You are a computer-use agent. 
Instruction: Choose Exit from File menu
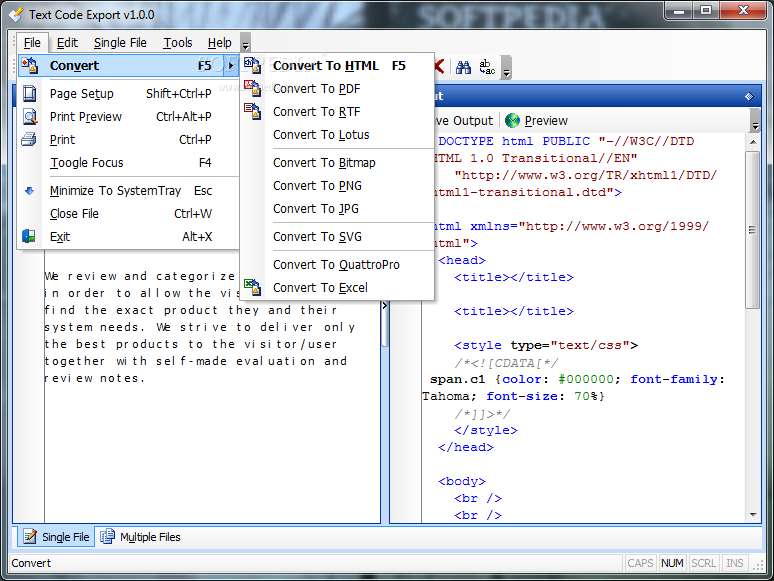pyautogui.click(x=128, y=236)
